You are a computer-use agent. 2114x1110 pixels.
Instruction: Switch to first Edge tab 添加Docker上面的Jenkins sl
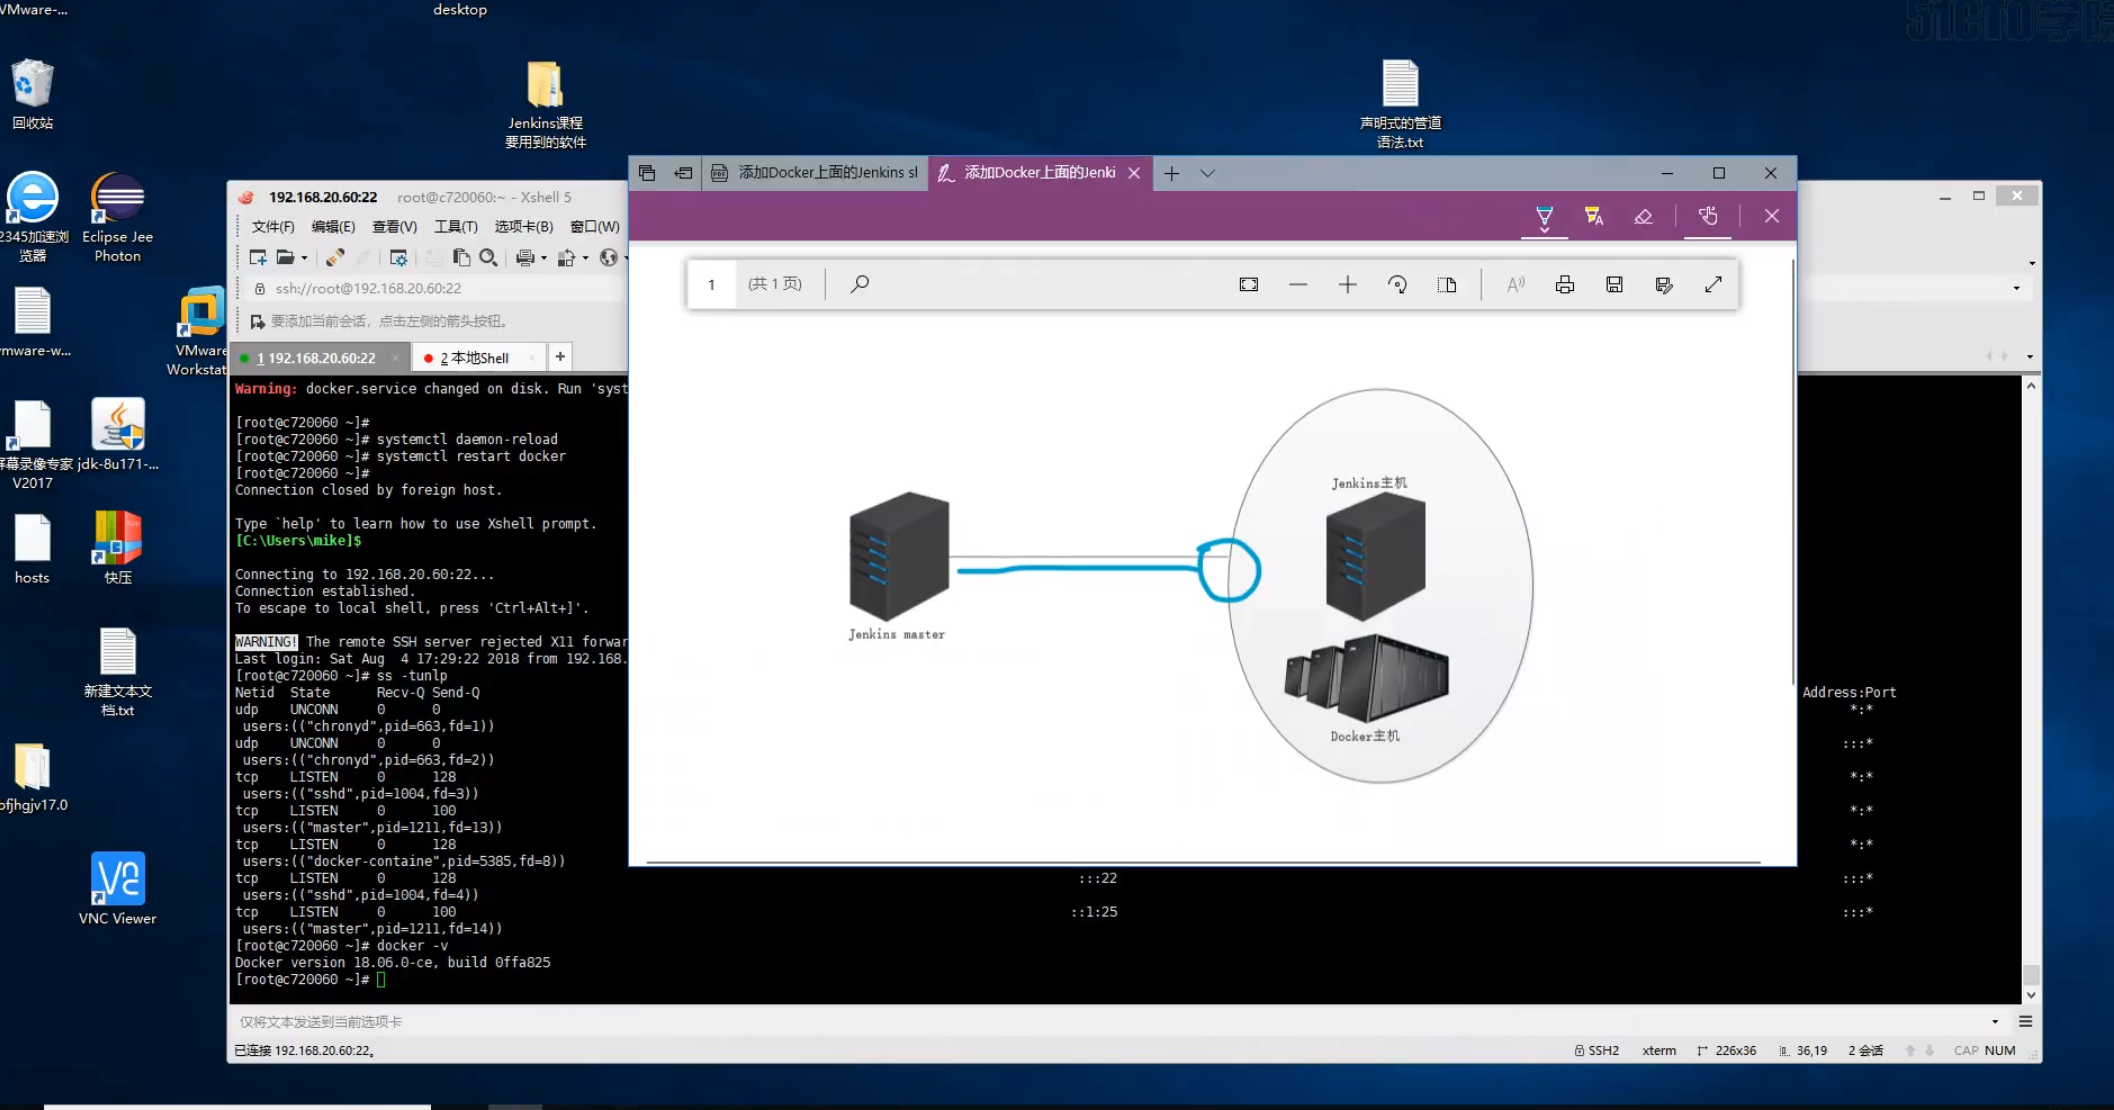point(815,173)
